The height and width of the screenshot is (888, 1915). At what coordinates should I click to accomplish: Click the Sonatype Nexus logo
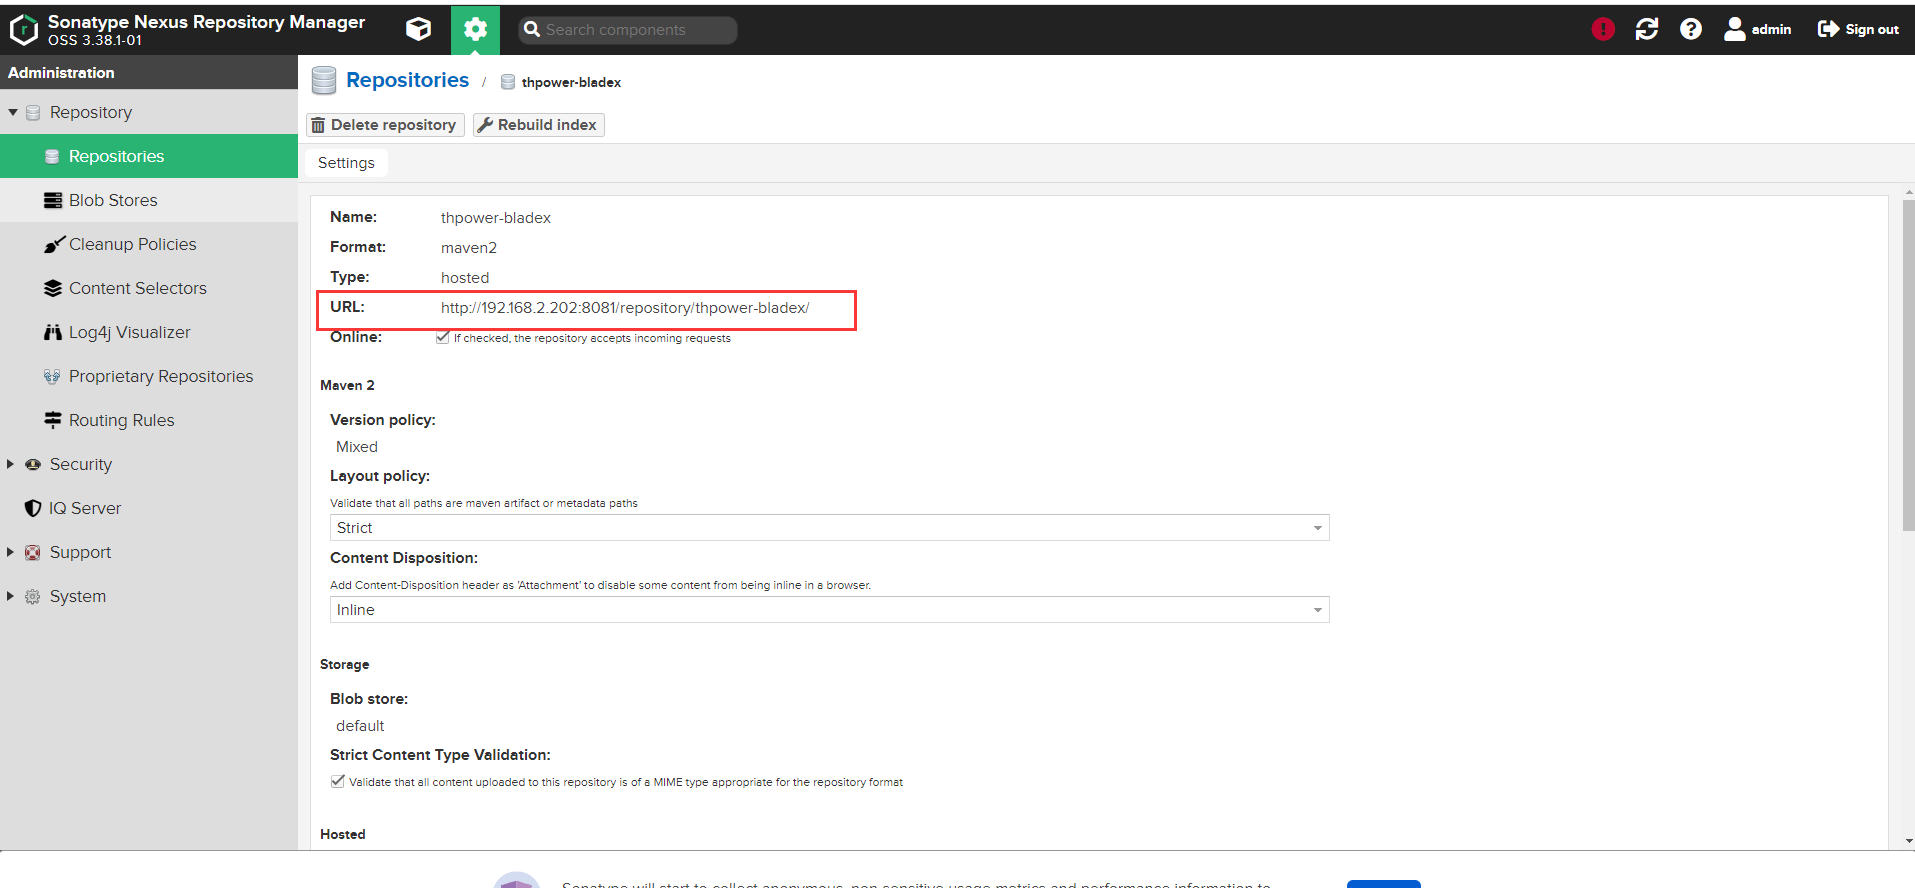[23, 30]
